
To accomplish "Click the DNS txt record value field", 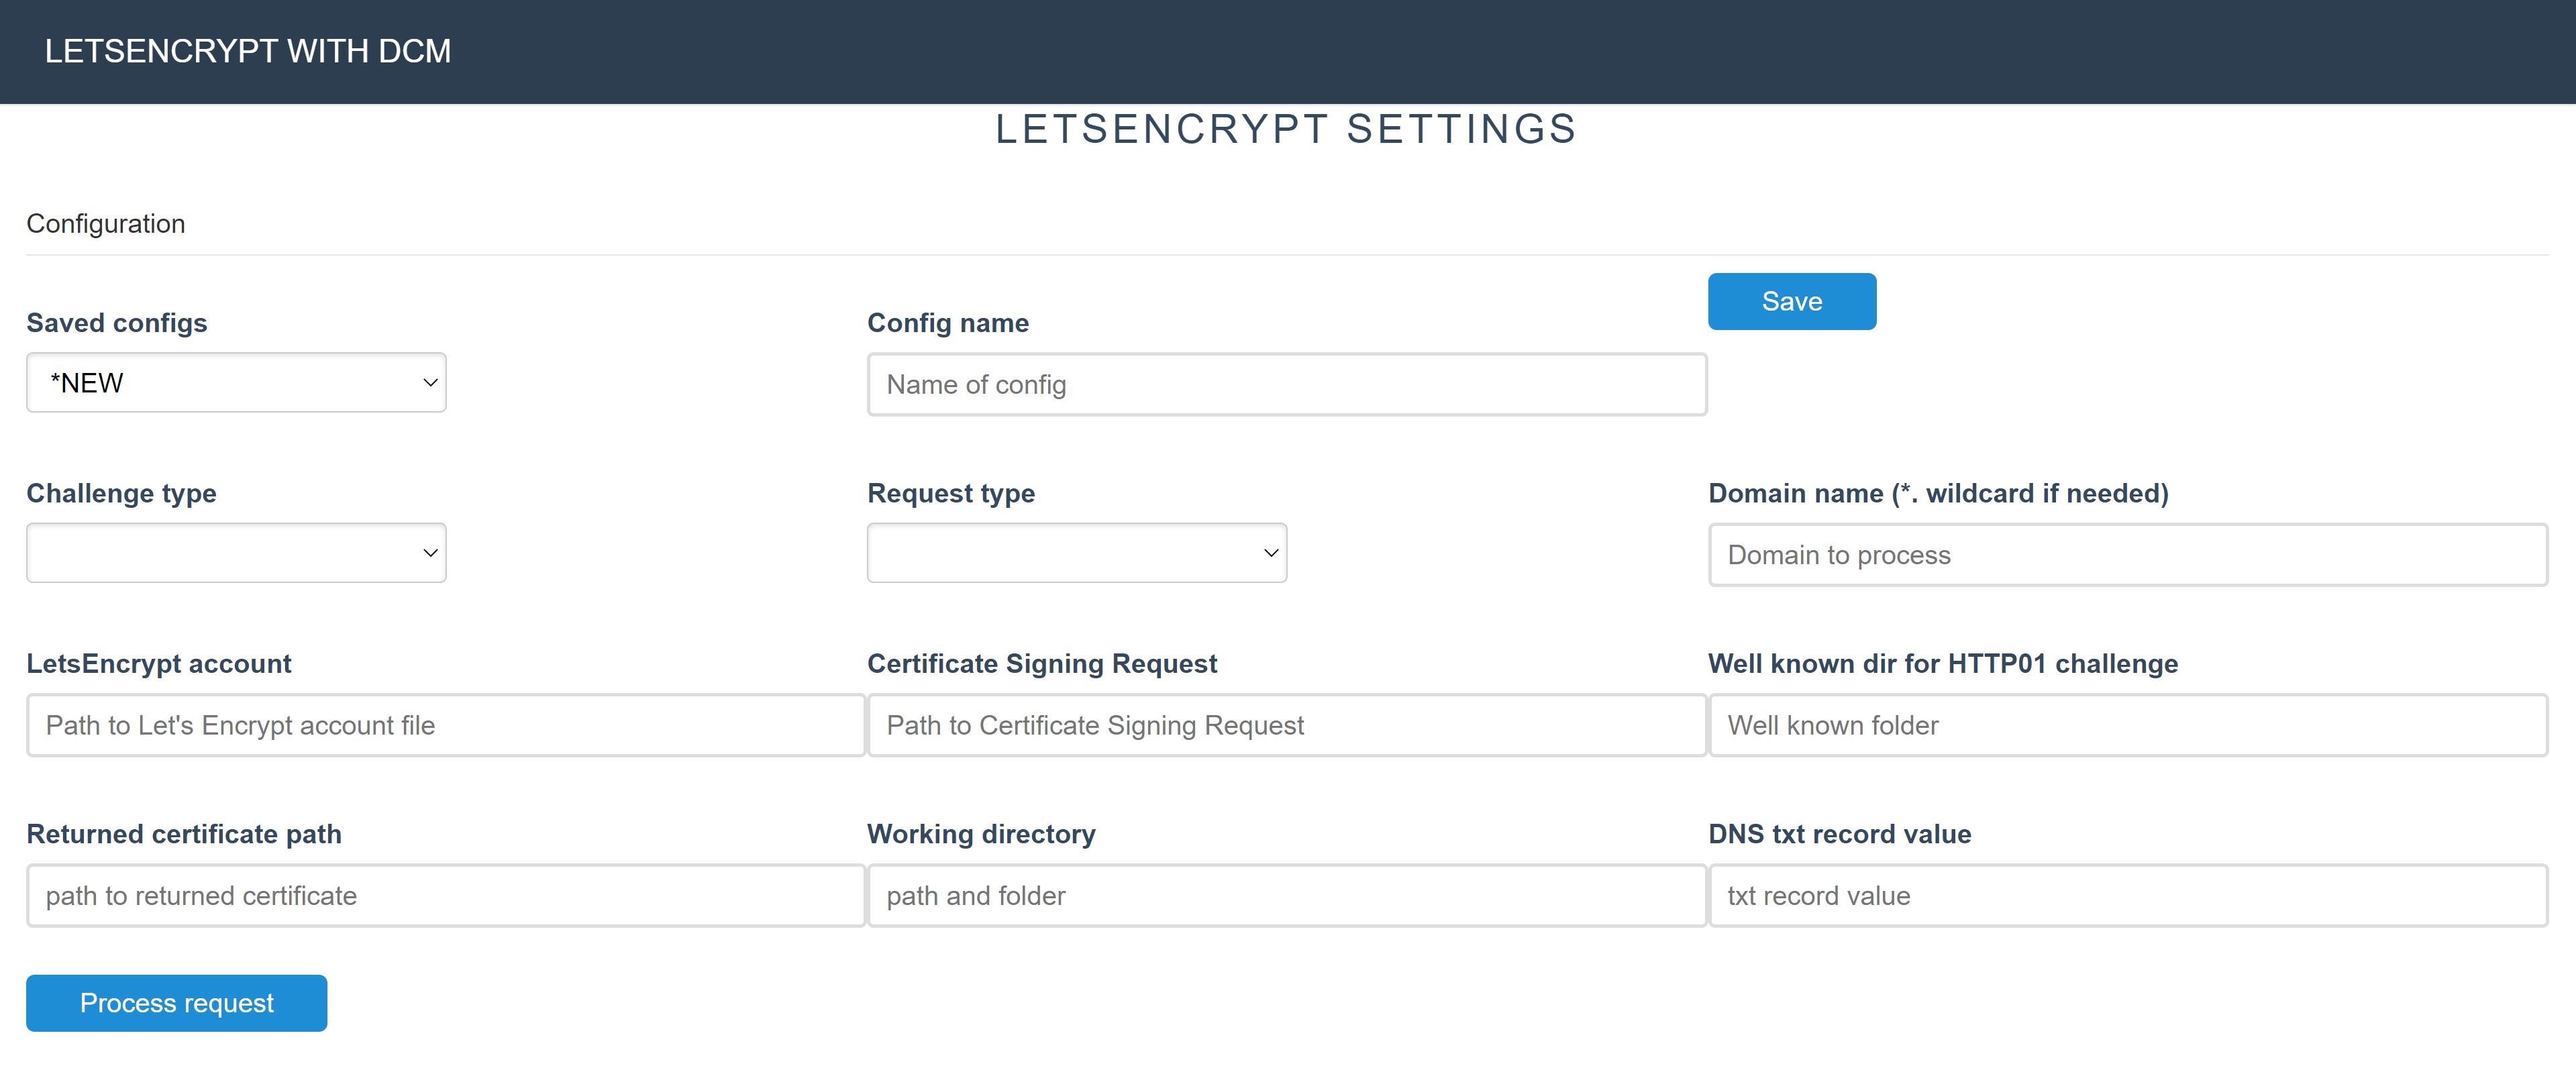I will pyautogui.click(x=2127, y=896).
